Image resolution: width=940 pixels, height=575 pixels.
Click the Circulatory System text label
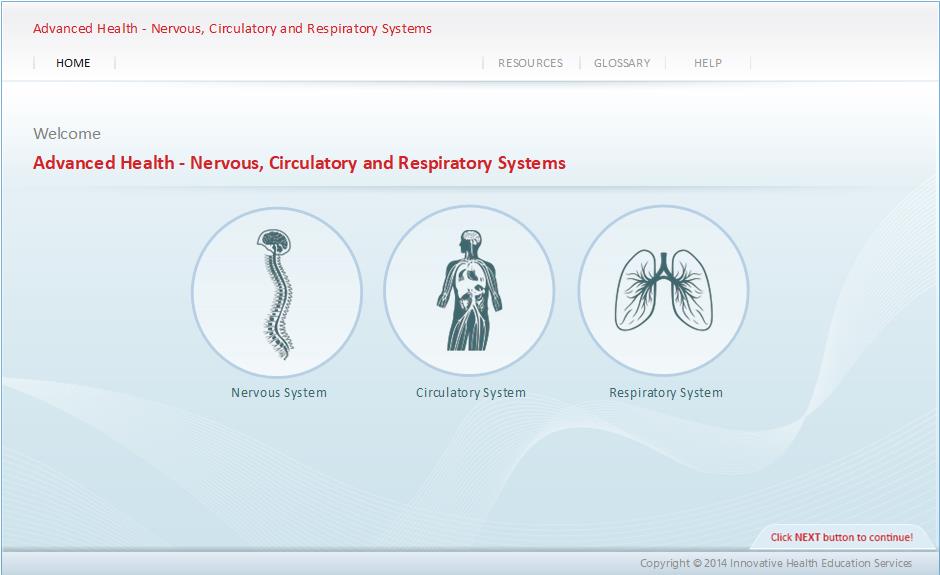471,393
